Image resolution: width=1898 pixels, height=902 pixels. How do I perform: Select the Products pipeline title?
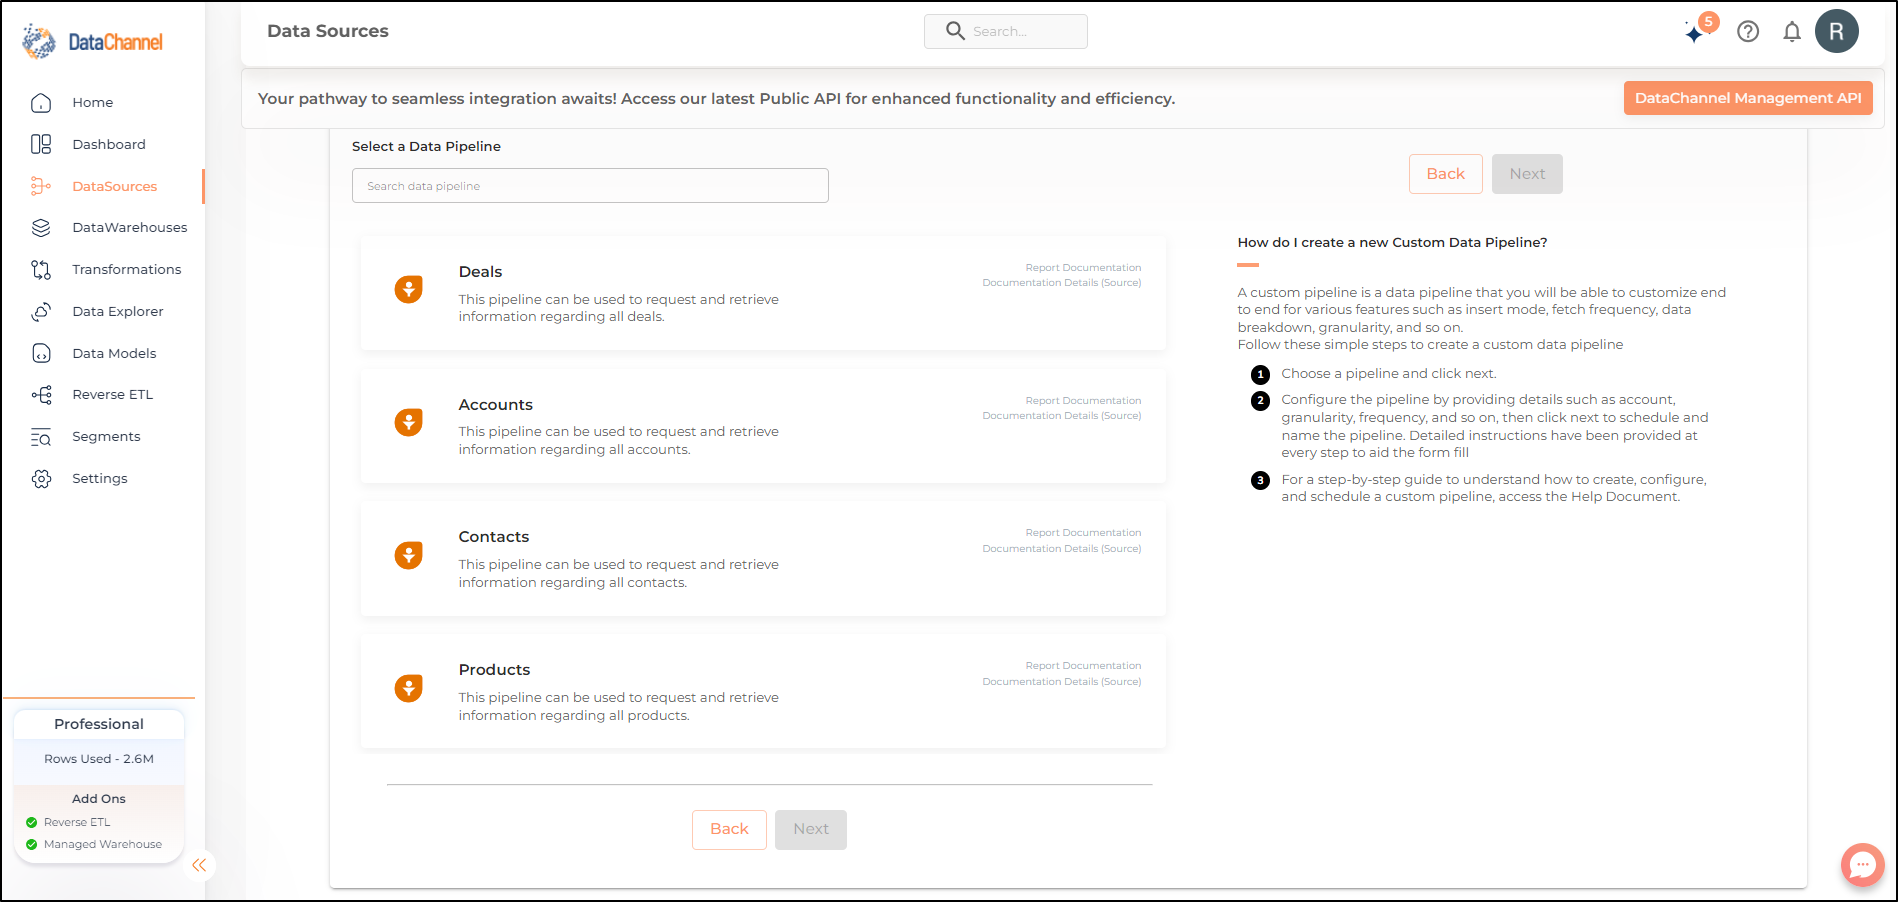tap(494, 670)
